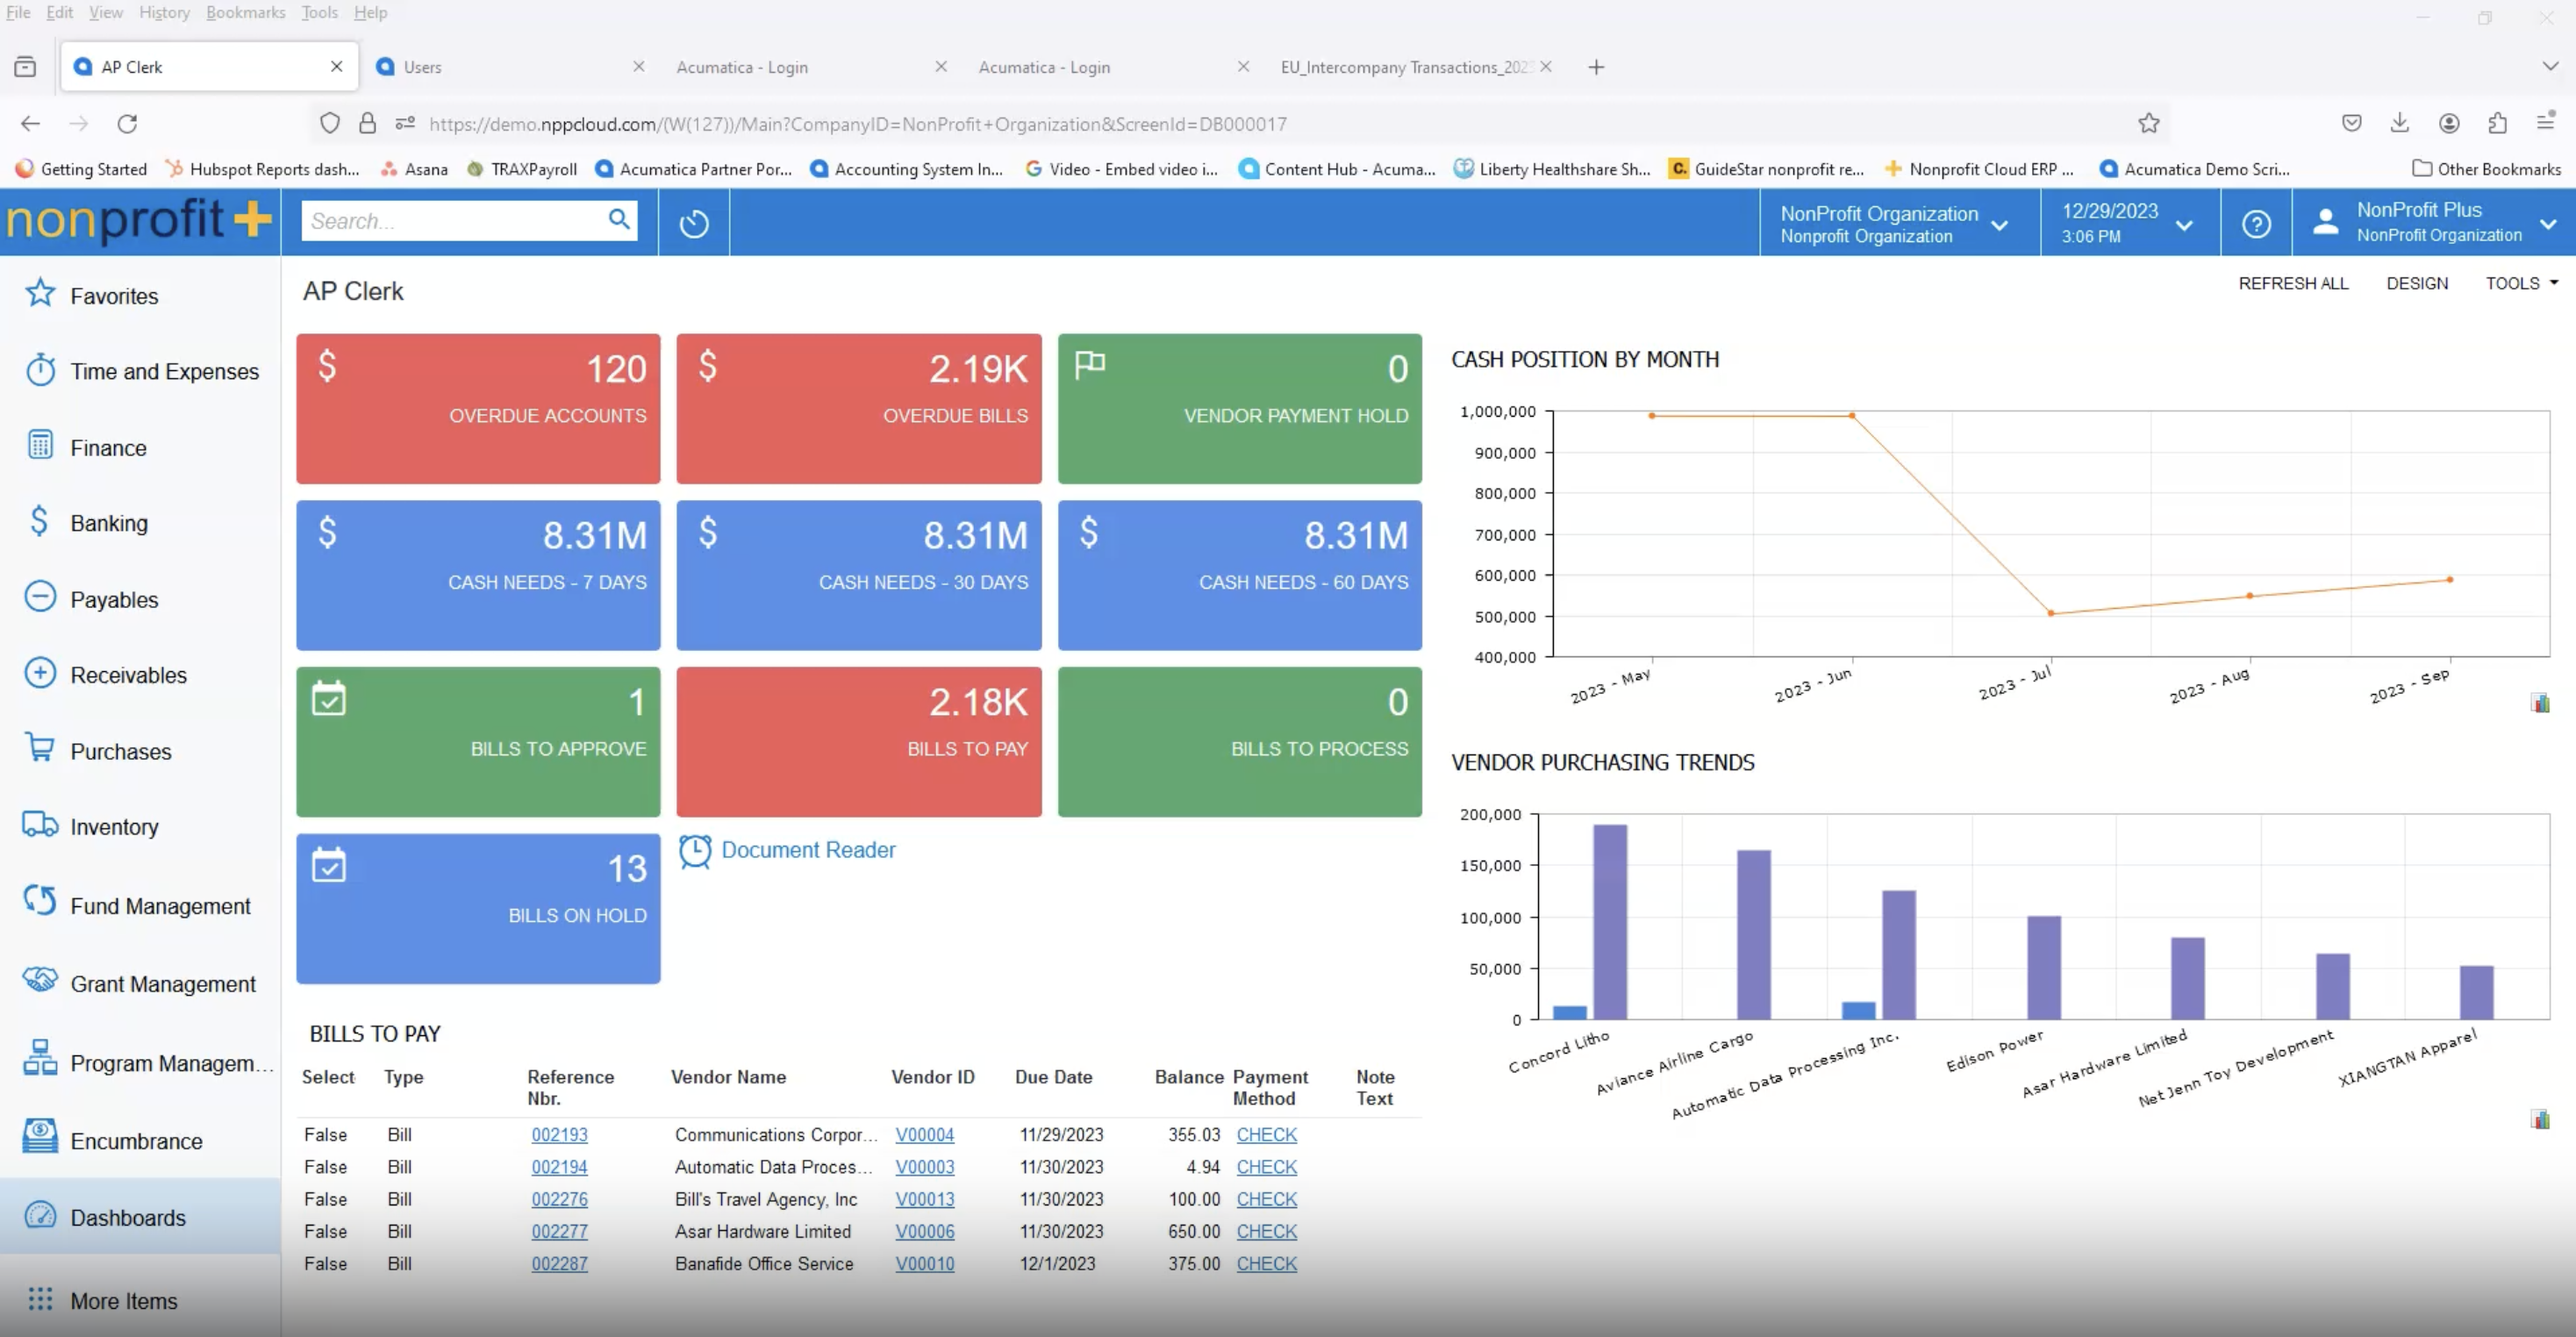
Task: Open the TOOLS dropdown
Action: [2521, 283]
